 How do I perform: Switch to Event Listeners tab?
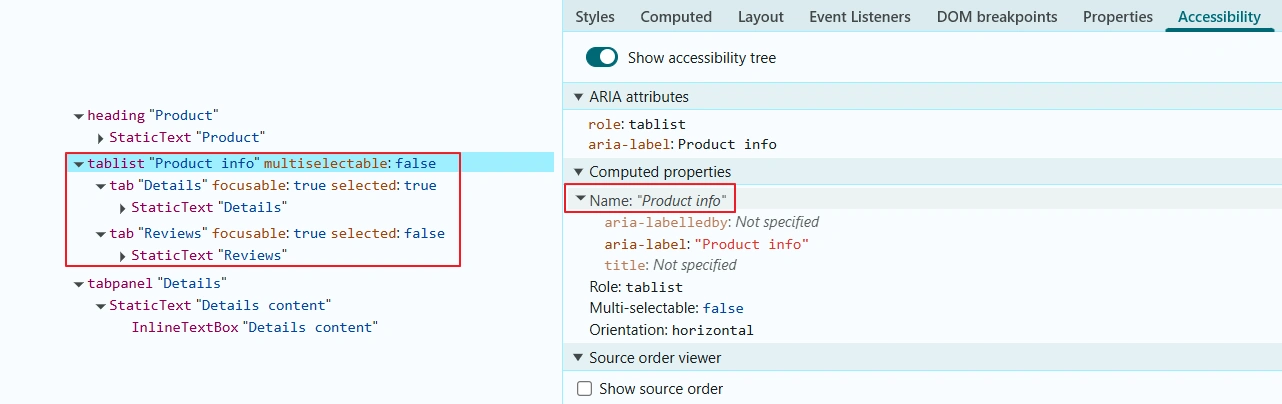[x=860, y=17]
